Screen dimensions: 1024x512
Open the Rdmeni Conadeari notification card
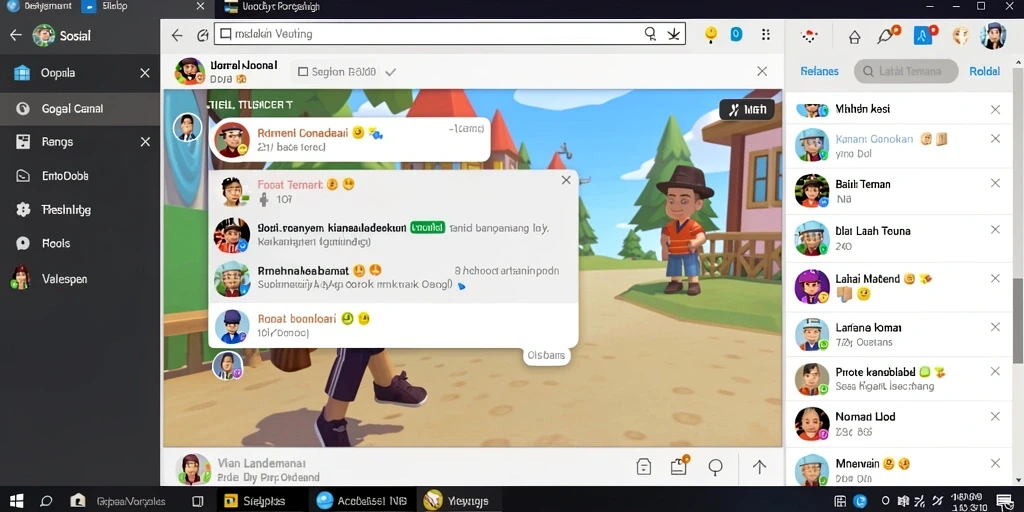349,139
